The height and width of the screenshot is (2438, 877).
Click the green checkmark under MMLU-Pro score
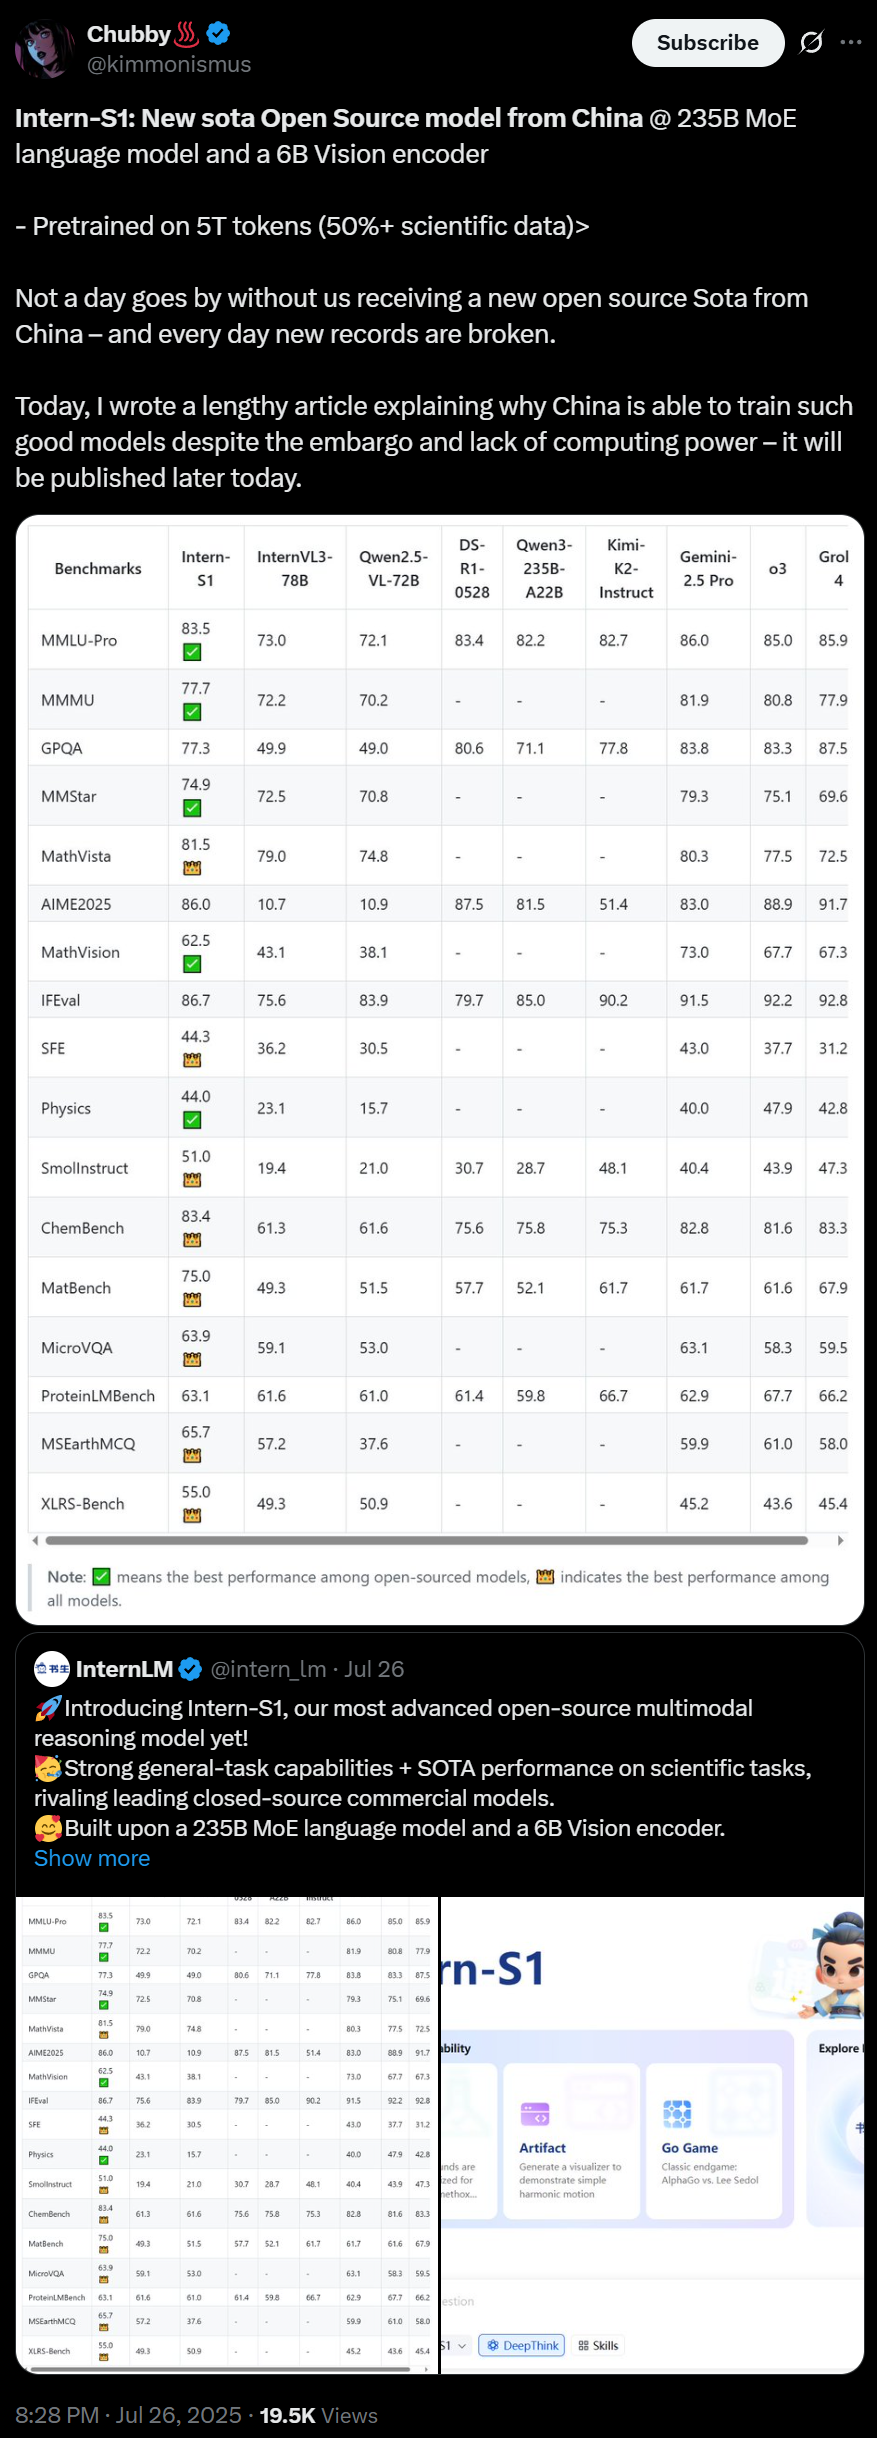(192, 652)
